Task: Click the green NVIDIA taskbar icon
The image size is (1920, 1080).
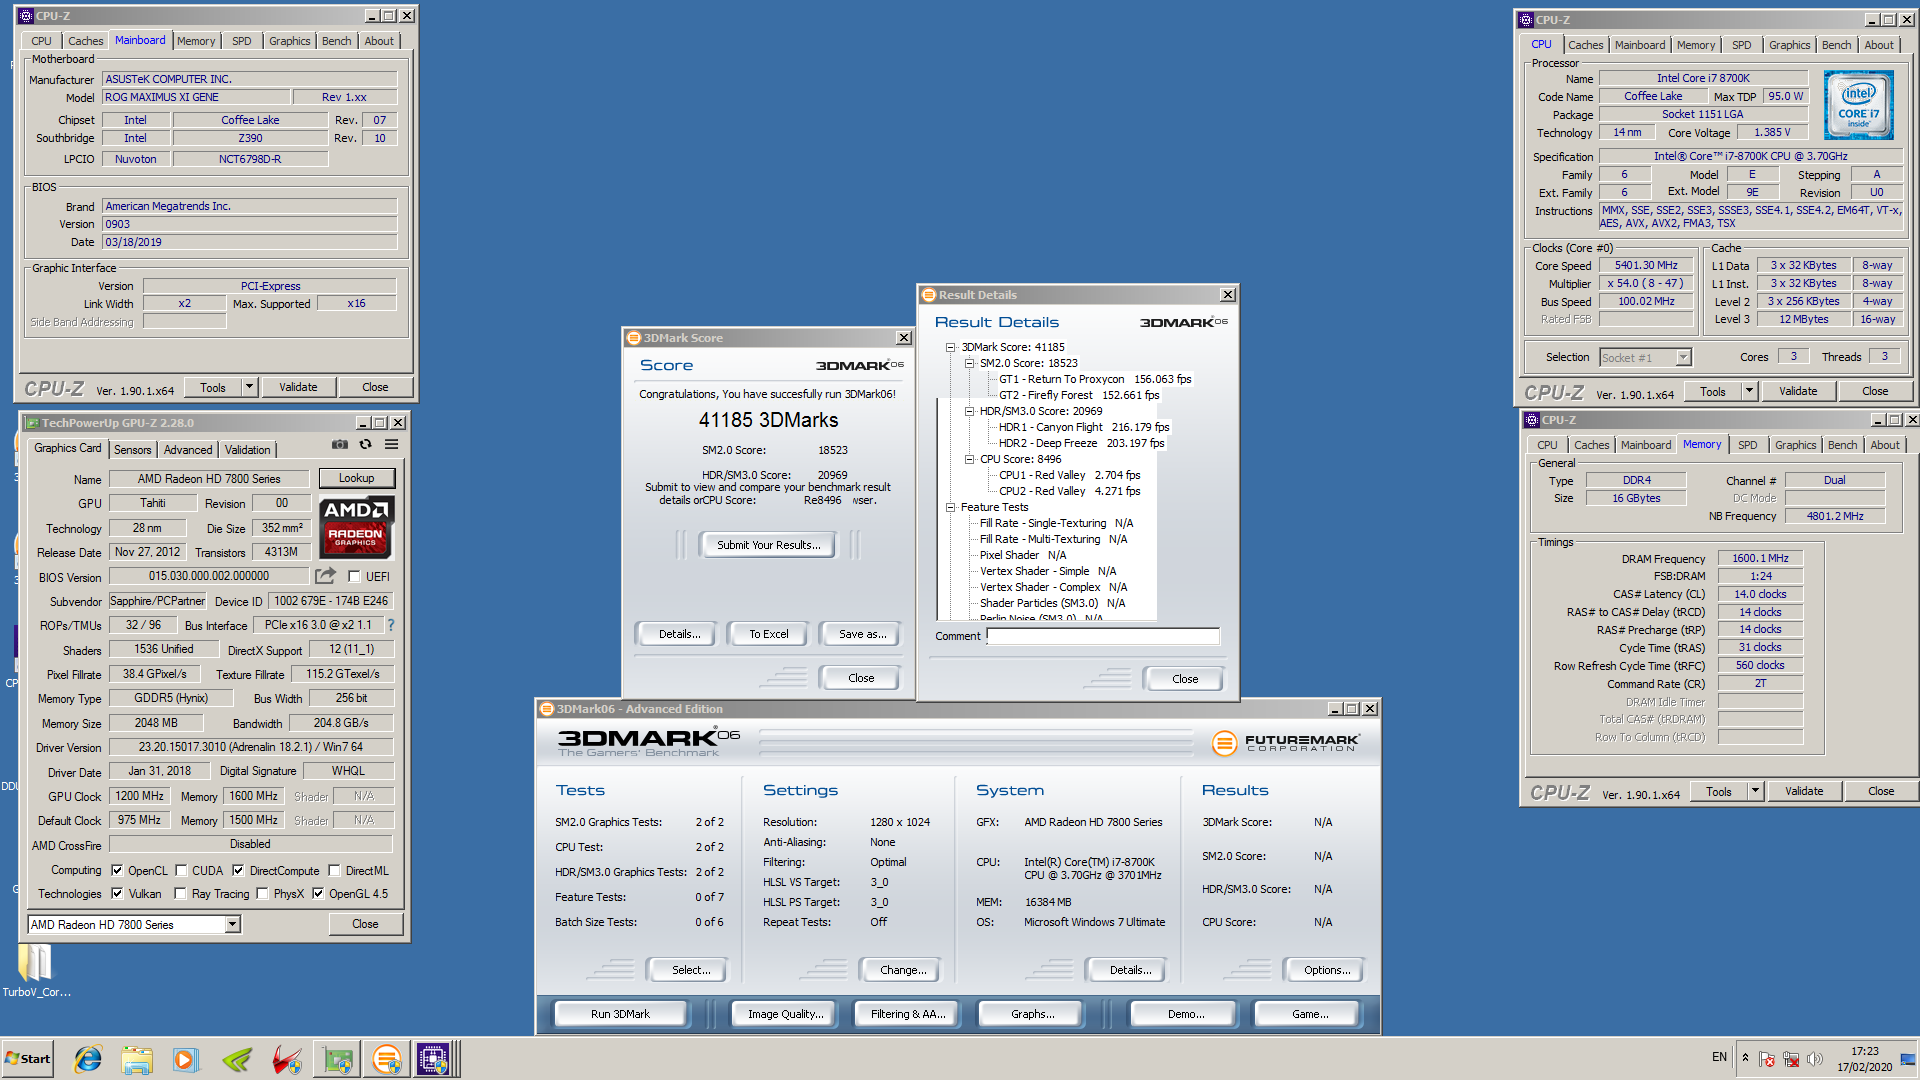Action: pyautogui.click(x=237, y=1059)
